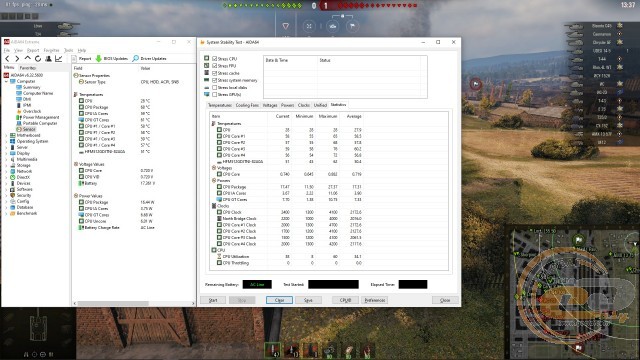Click the Clear button
This screenshot has height=360, width=640.
tap(279, 300)
